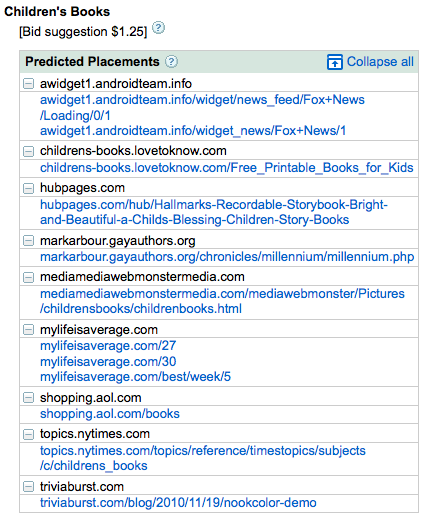Screen dimensions: 437x513
Task: Collapse the triviaburst.com group
Action: point(29,487)
